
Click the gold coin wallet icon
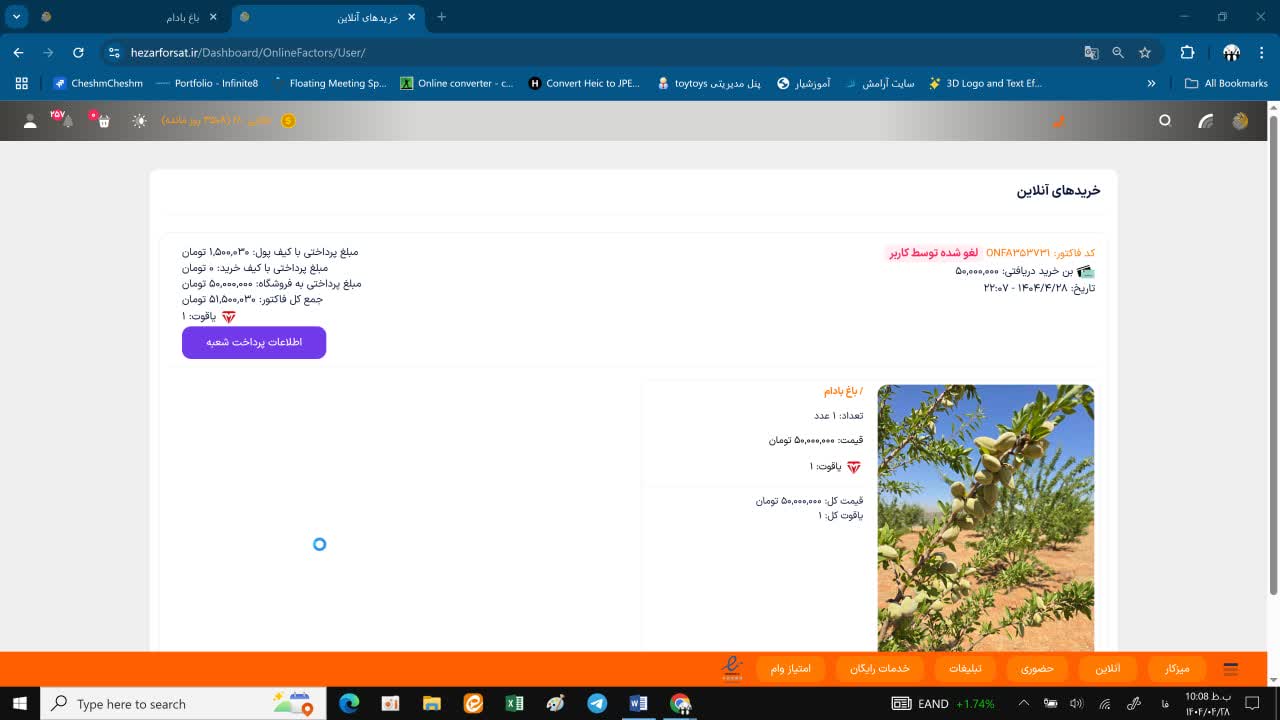pos(288,121)
